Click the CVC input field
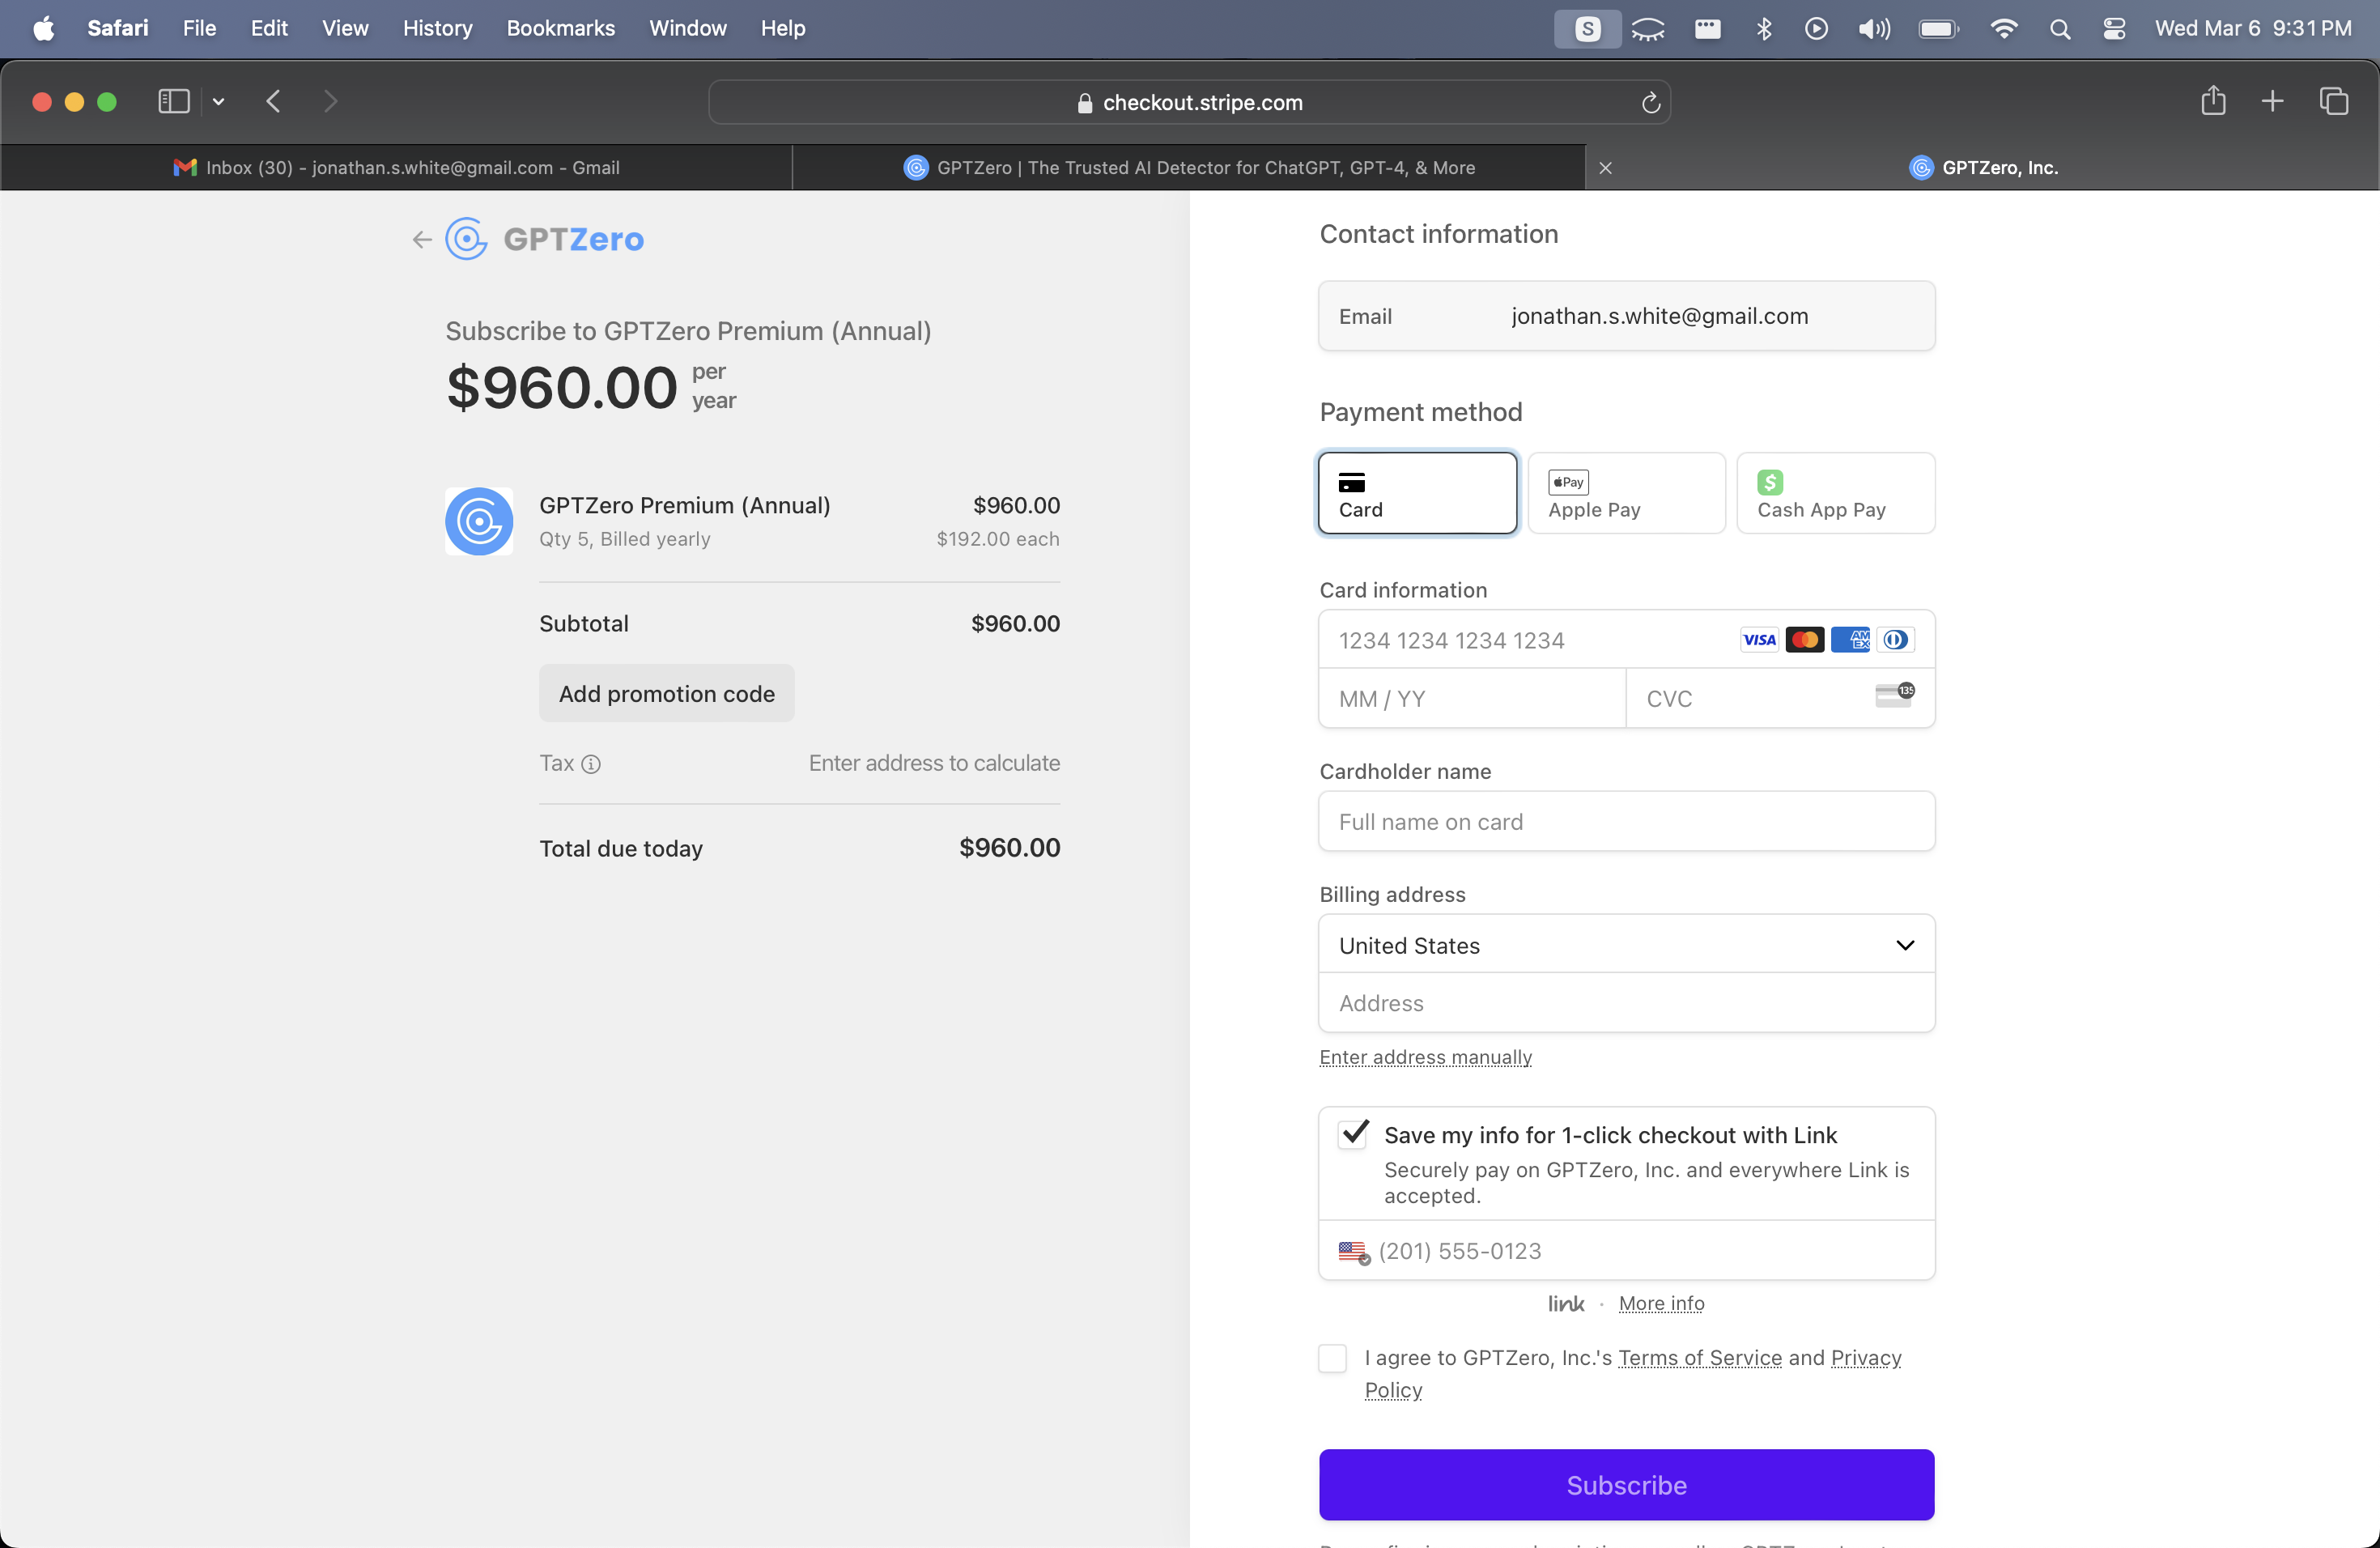The width and height of the screenshot is (2380, 1548). pos(1780,699)
